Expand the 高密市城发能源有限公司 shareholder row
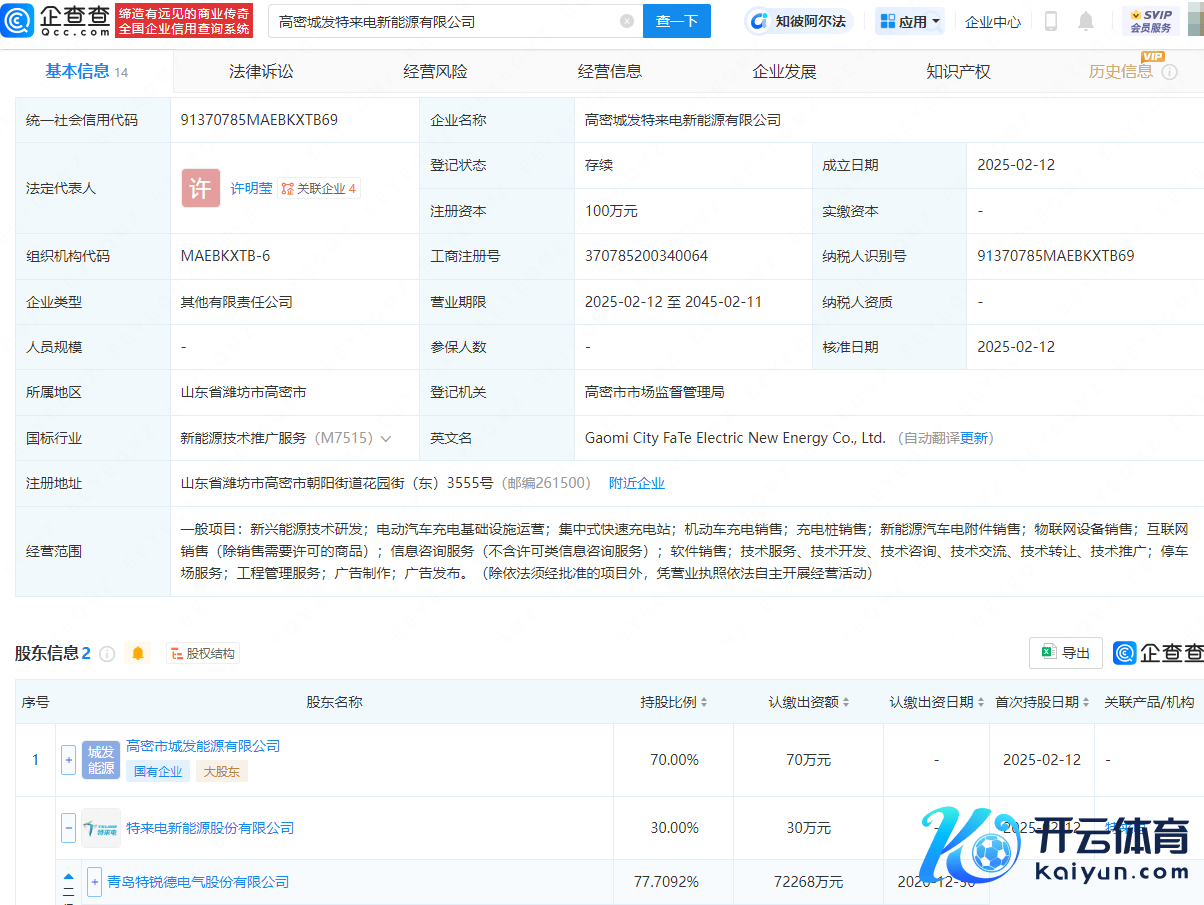The height and width of the screenshot is (905, 1204). [69, 760]
